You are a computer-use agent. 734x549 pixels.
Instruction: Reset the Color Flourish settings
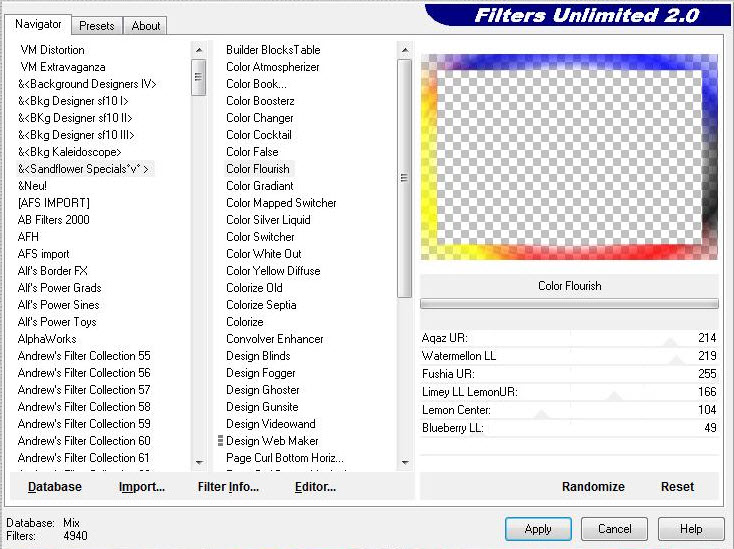[677, 487]
